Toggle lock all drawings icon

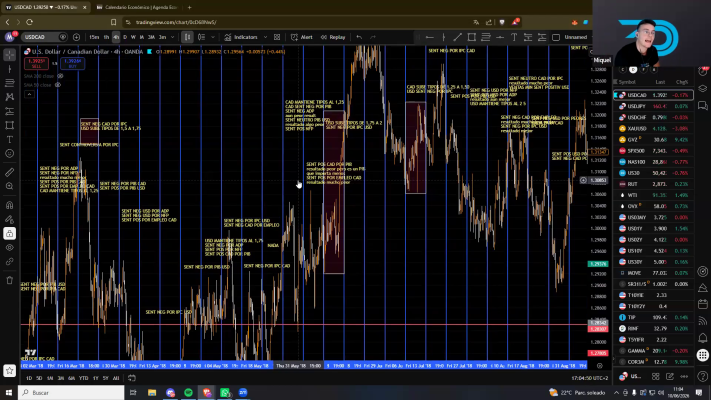pos(10,234)
